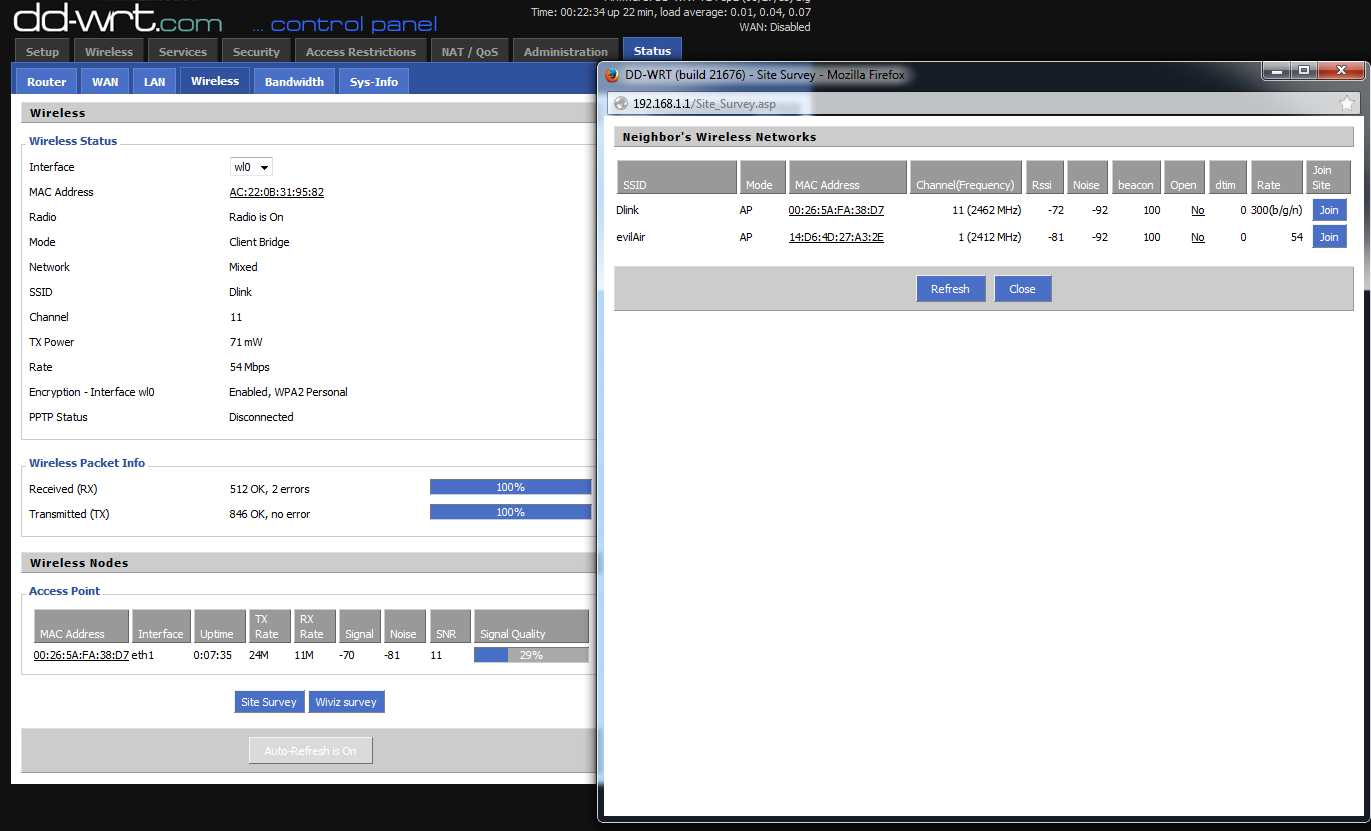Click the Received (RX) 100% progress bar
Image resolution: width=1371 pixels, height=831 pixels.
click(x=511, y=487)
